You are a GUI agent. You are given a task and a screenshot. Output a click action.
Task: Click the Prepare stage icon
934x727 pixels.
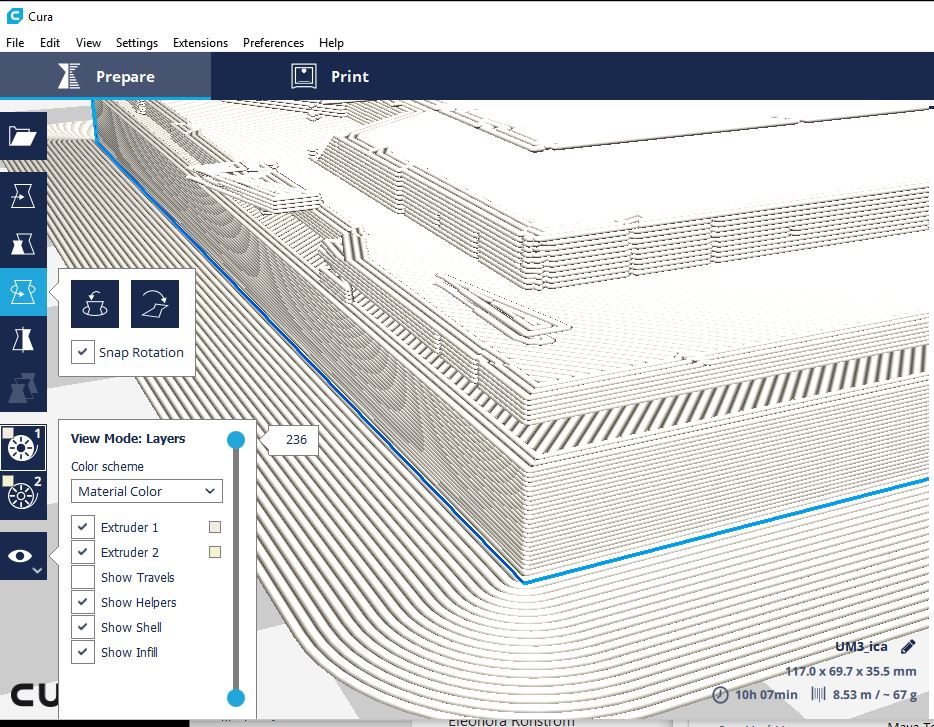click(x=69, y=76)
